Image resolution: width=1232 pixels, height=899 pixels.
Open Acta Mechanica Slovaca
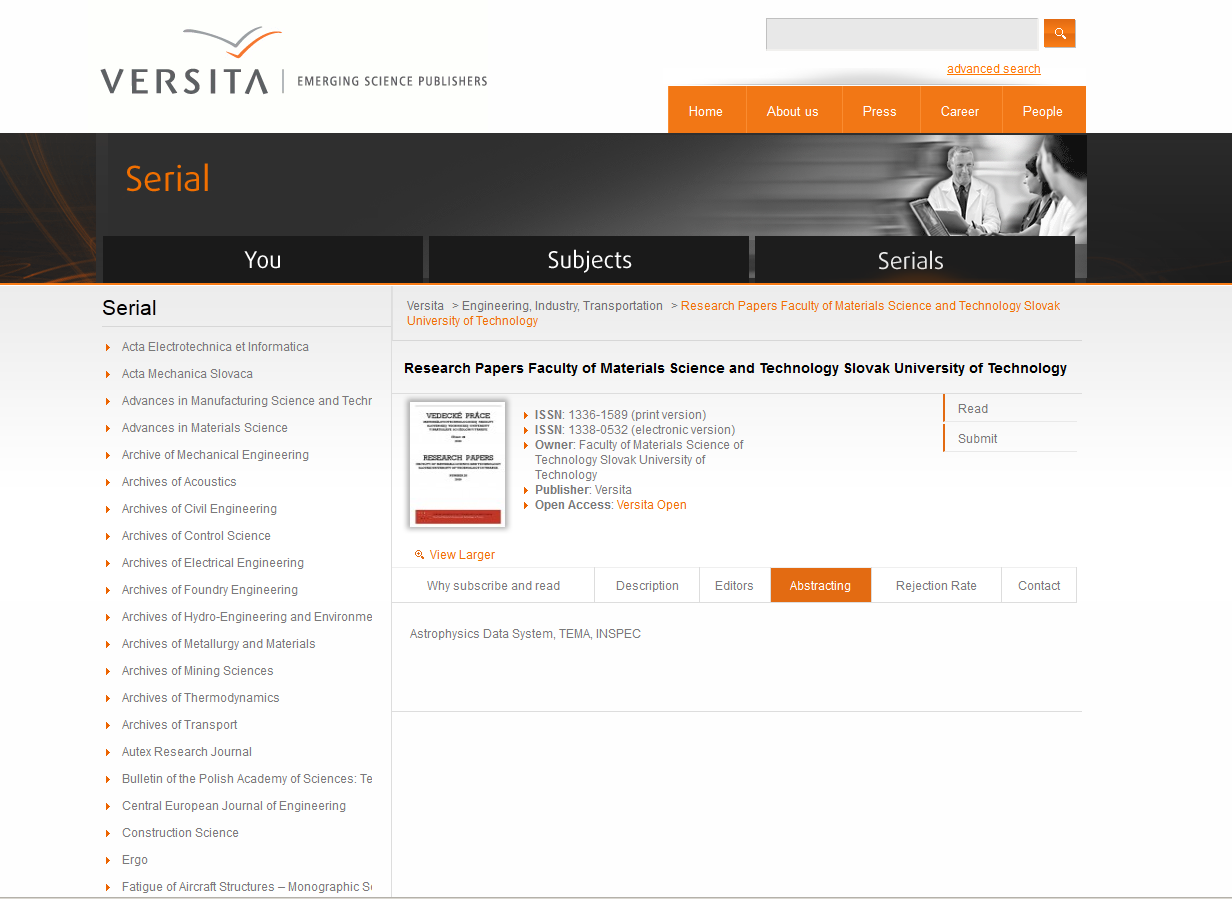[x=187, y=374]
